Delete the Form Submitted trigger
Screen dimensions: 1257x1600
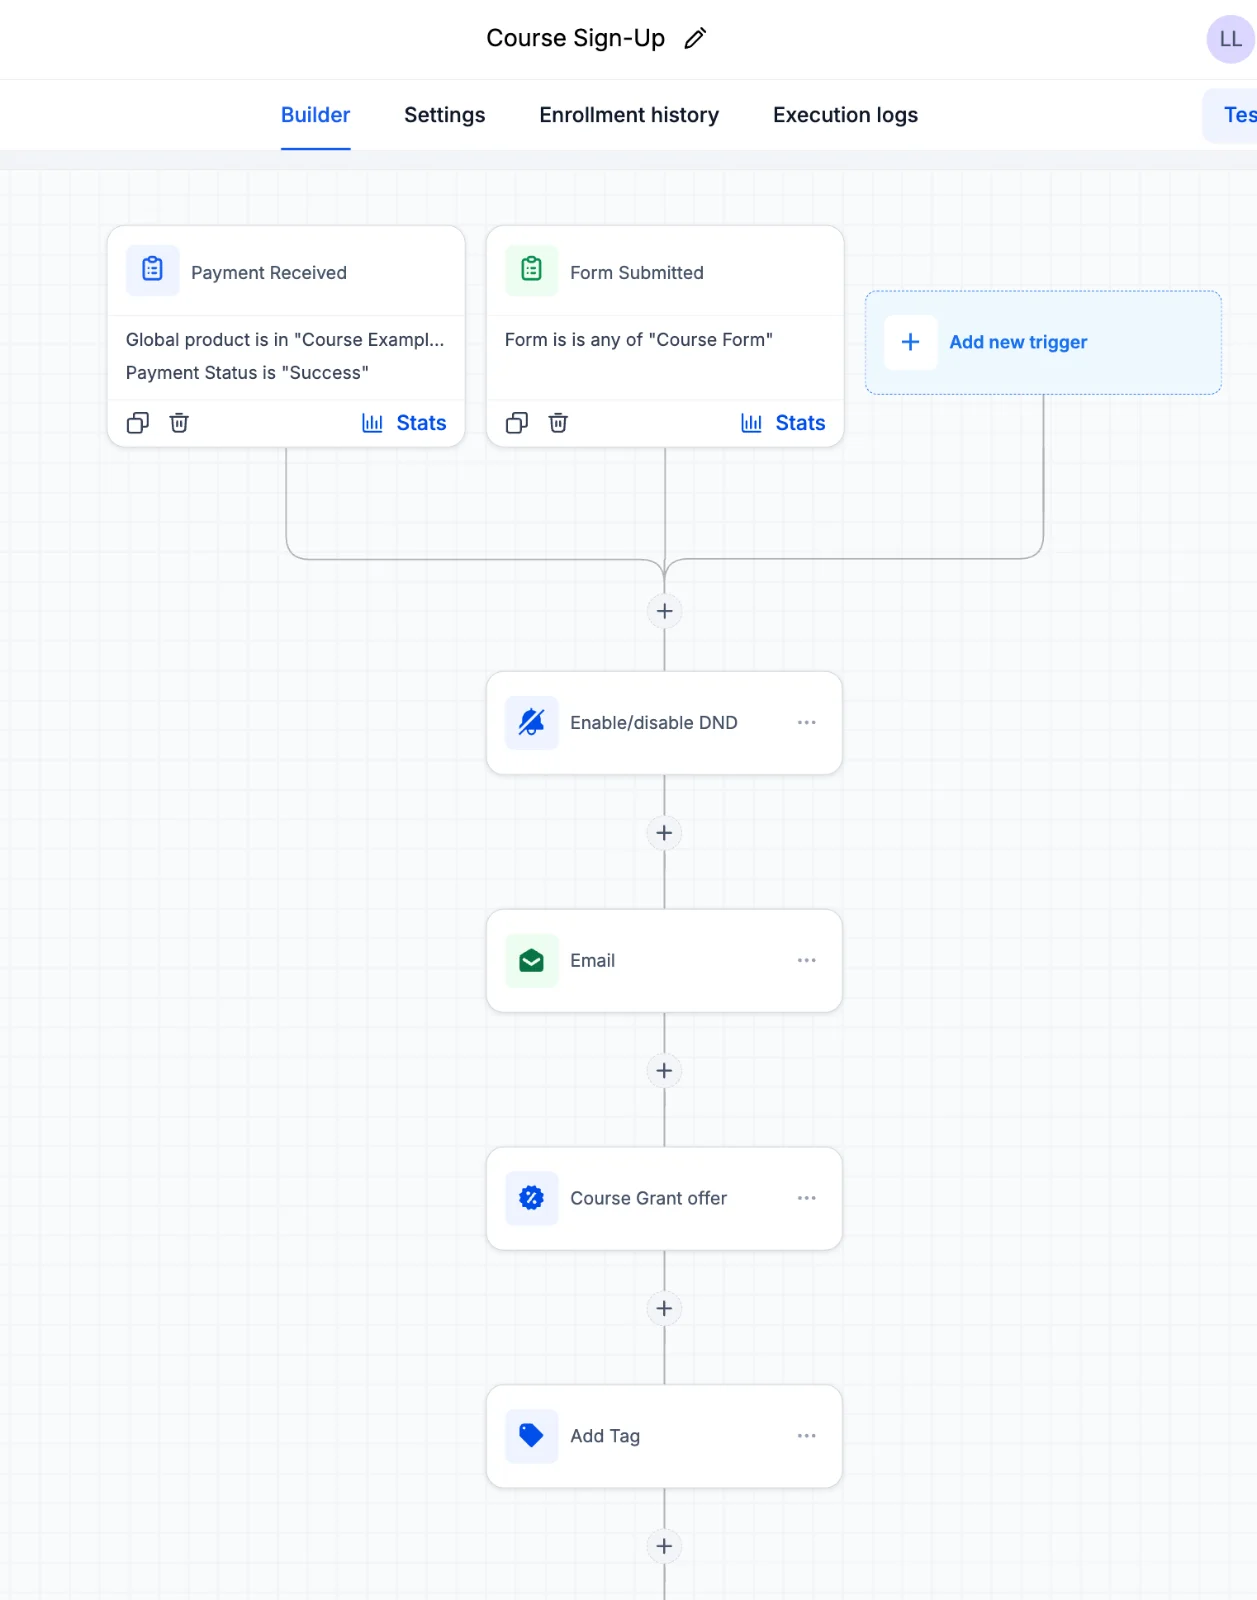click(558, 423)
